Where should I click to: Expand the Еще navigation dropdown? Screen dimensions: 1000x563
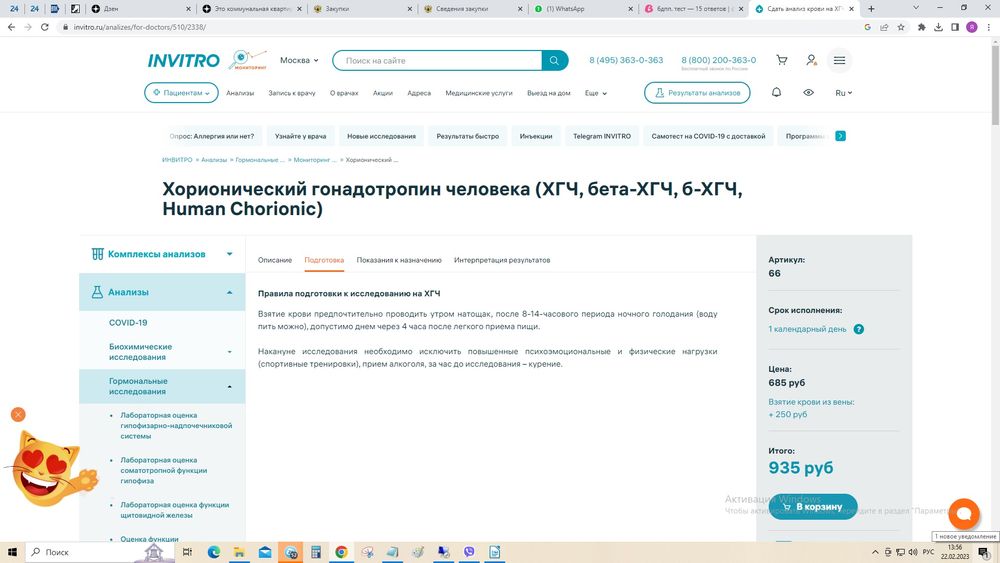point(596,93)
